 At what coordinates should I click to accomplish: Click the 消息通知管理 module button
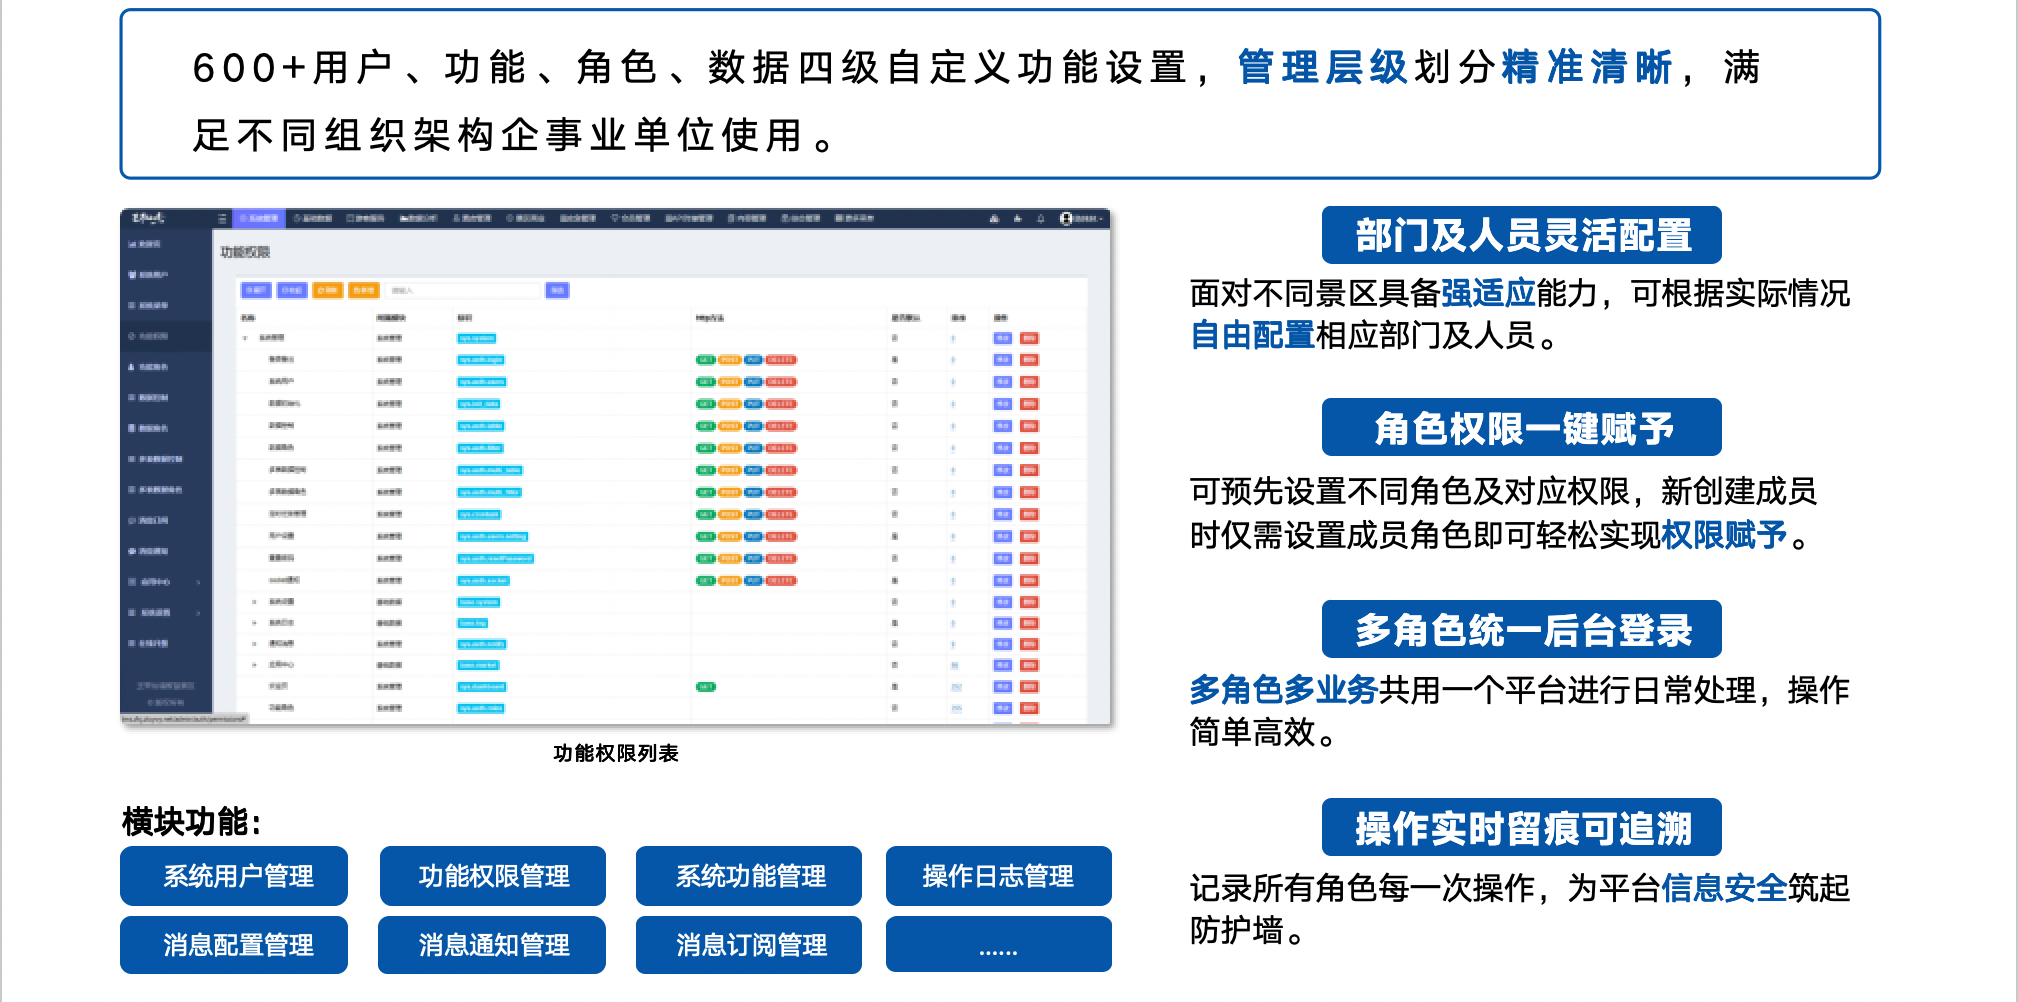click(492, 945)
